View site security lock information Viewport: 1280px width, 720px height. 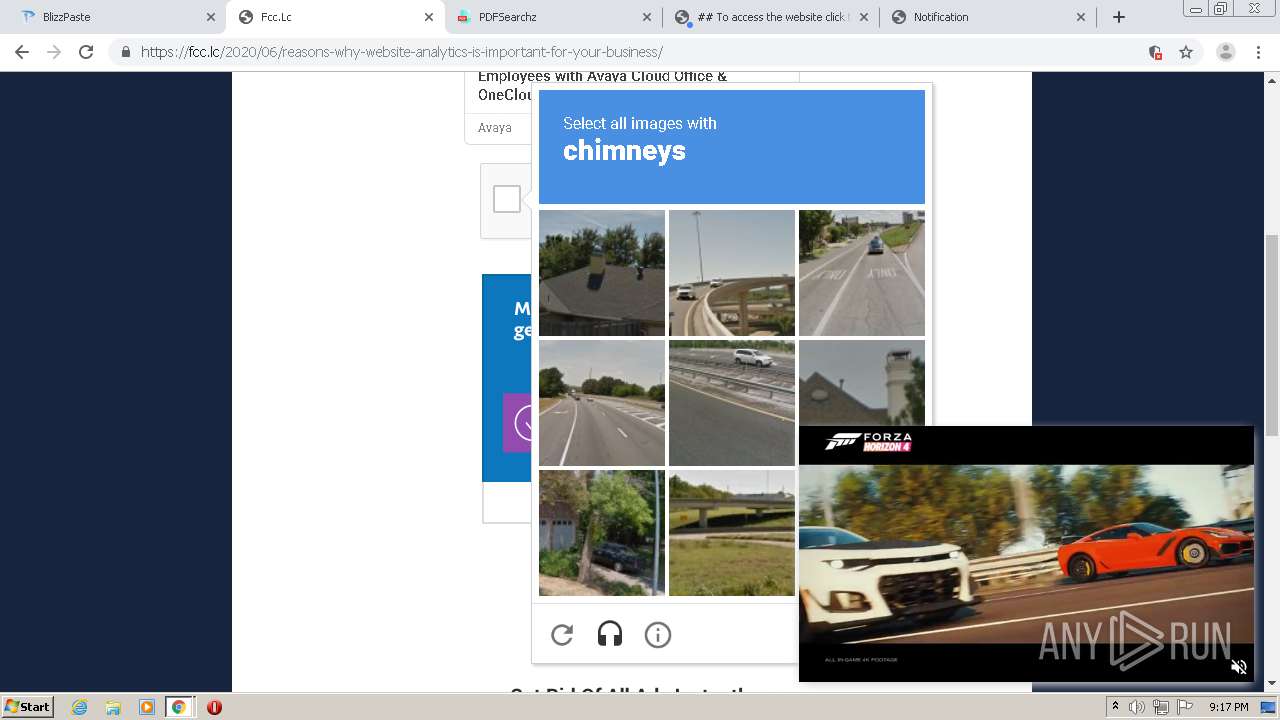[125, 52]
